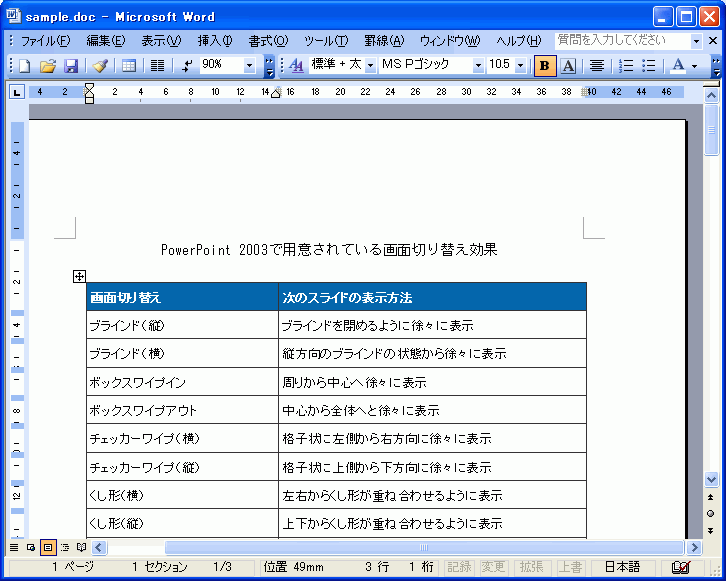Image resolution: width=726 pixels, height=581 pixels.
Task: Switch to Normal view
Action: coord(14,548)
